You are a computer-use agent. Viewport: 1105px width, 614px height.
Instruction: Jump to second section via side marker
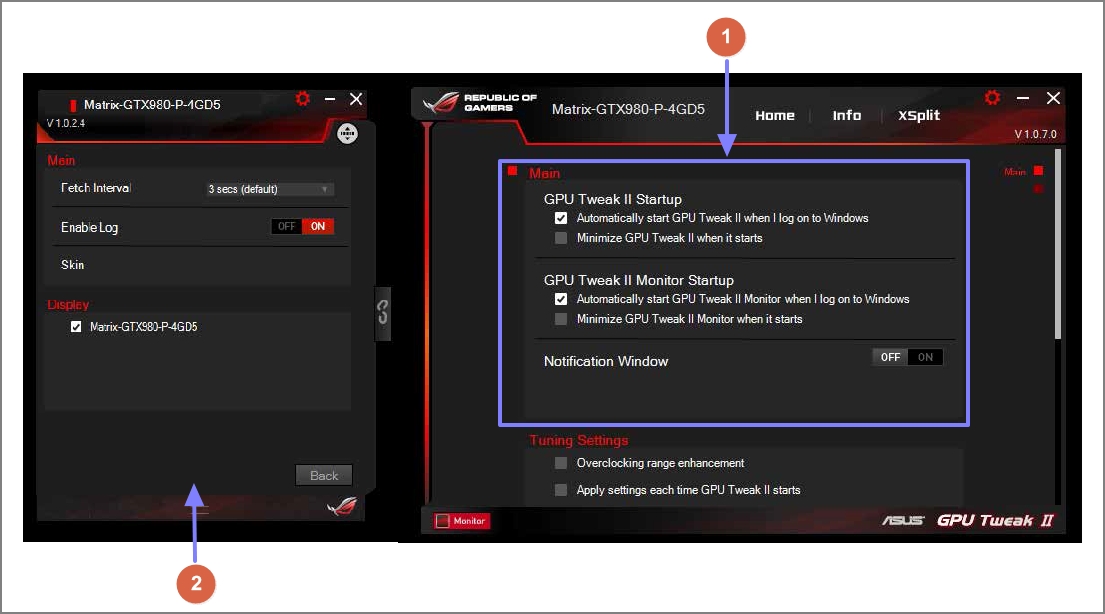(1038, 188)
